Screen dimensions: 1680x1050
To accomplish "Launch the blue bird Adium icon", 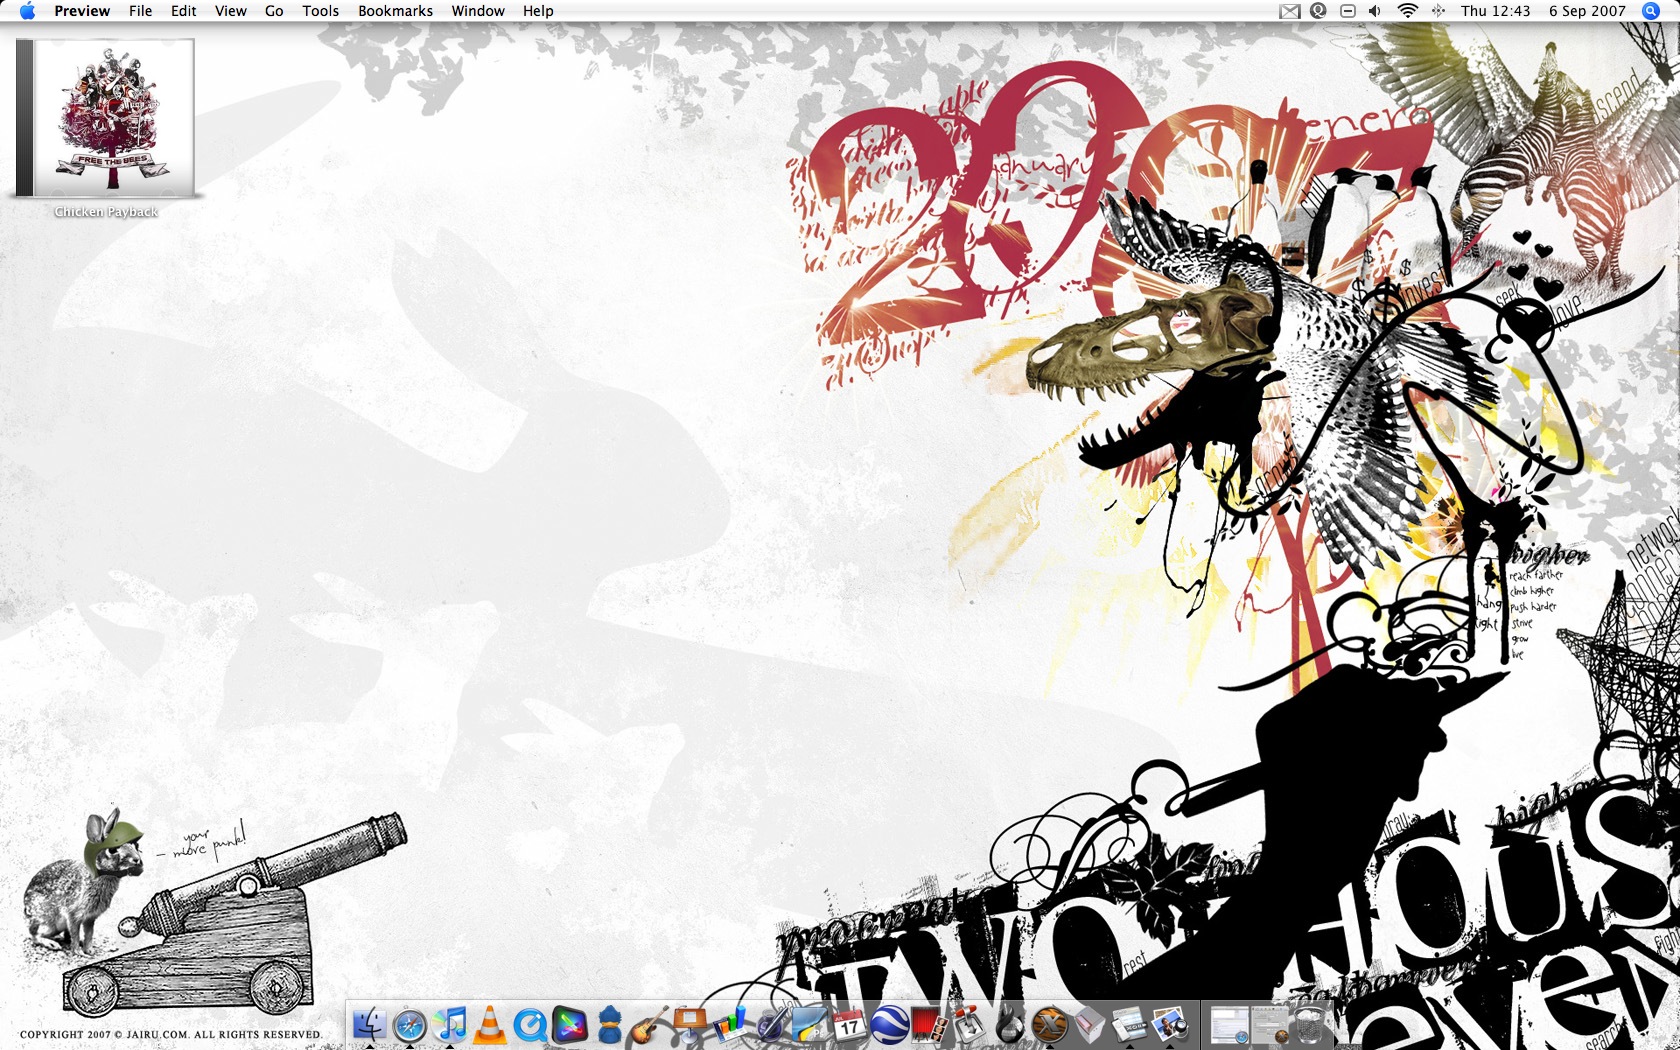I will (x=610, y=1025).
